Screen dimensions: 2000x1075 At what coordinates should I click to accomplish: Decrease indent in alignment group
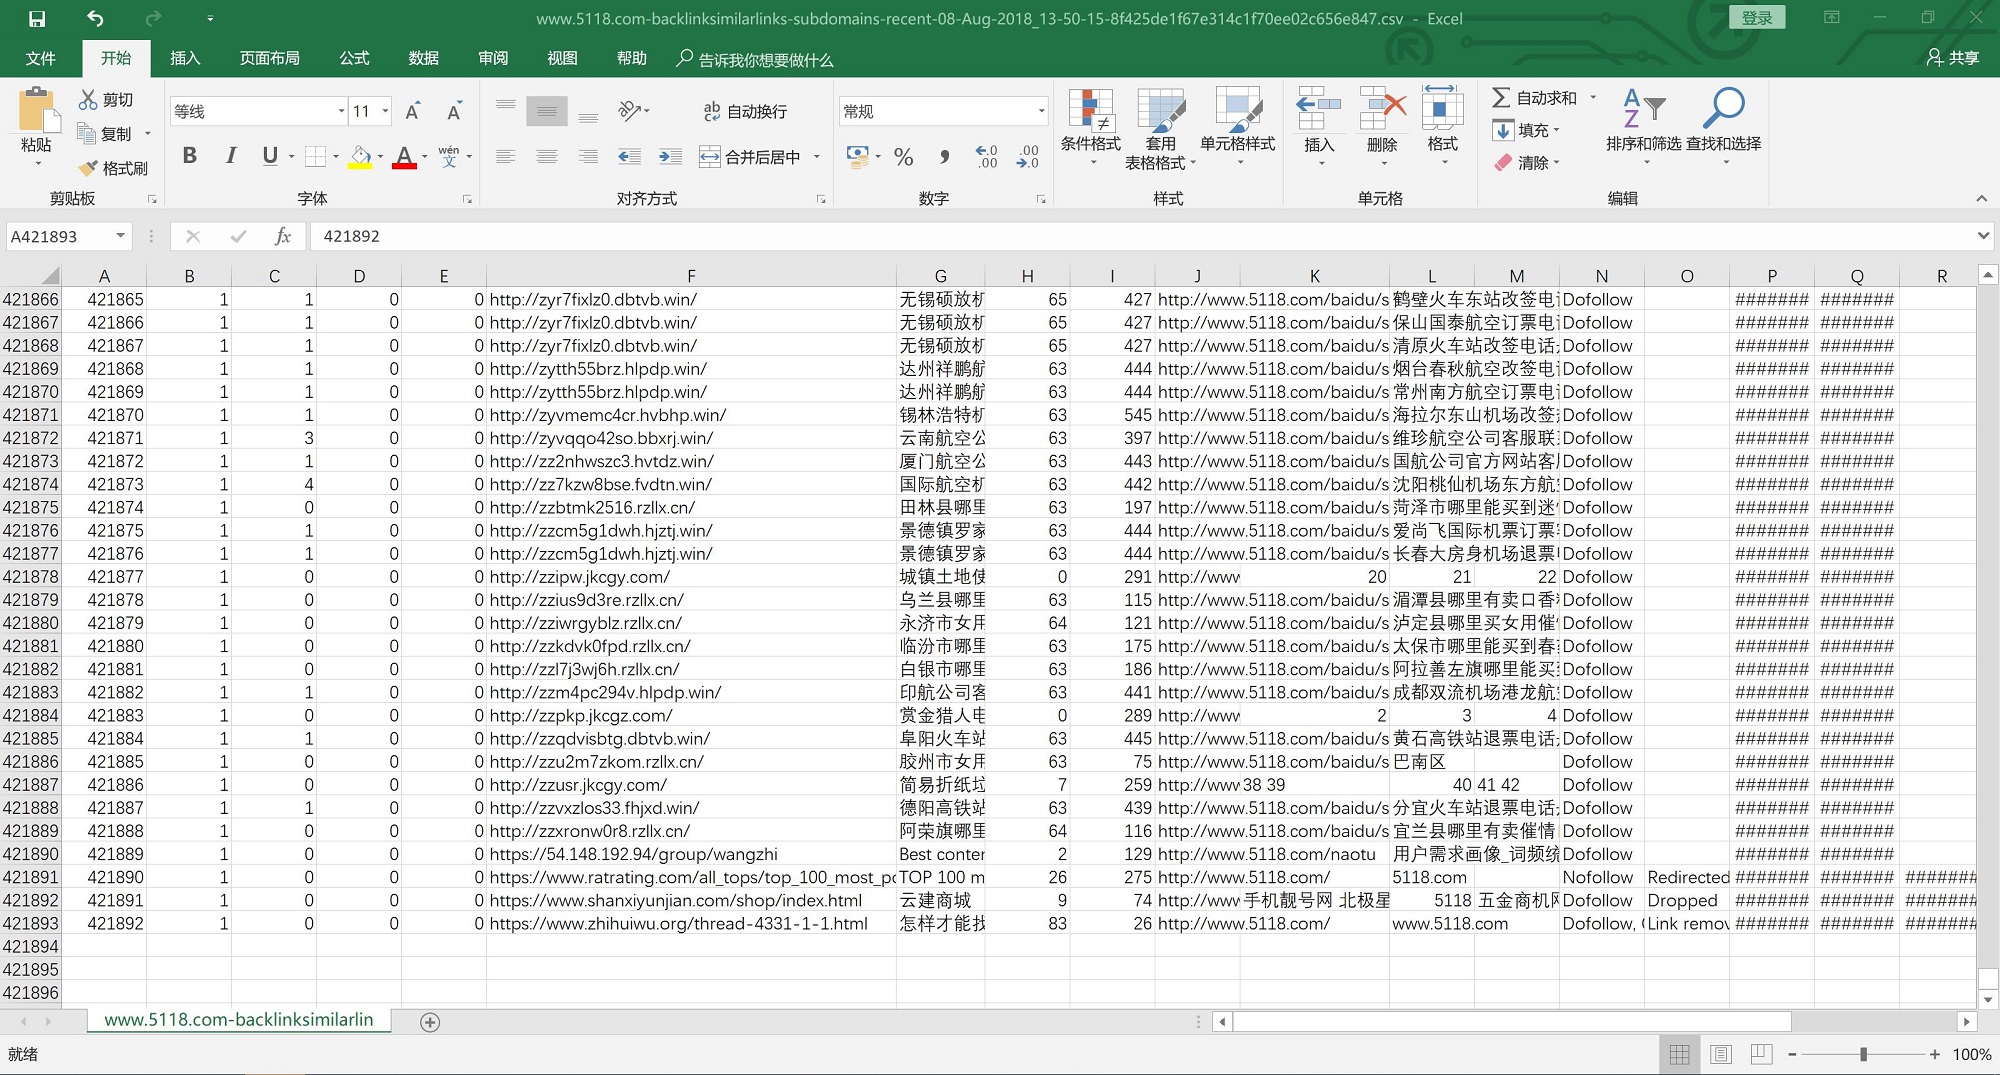point(630,156)
